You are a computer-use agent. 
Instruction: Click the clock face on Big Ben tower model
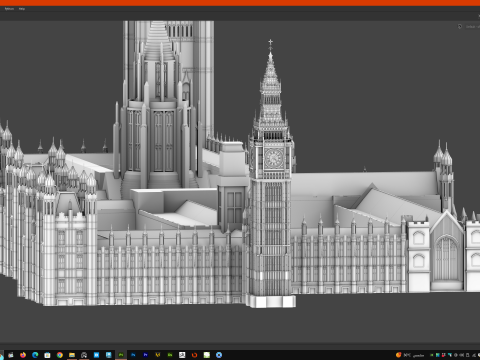(274, 158)
